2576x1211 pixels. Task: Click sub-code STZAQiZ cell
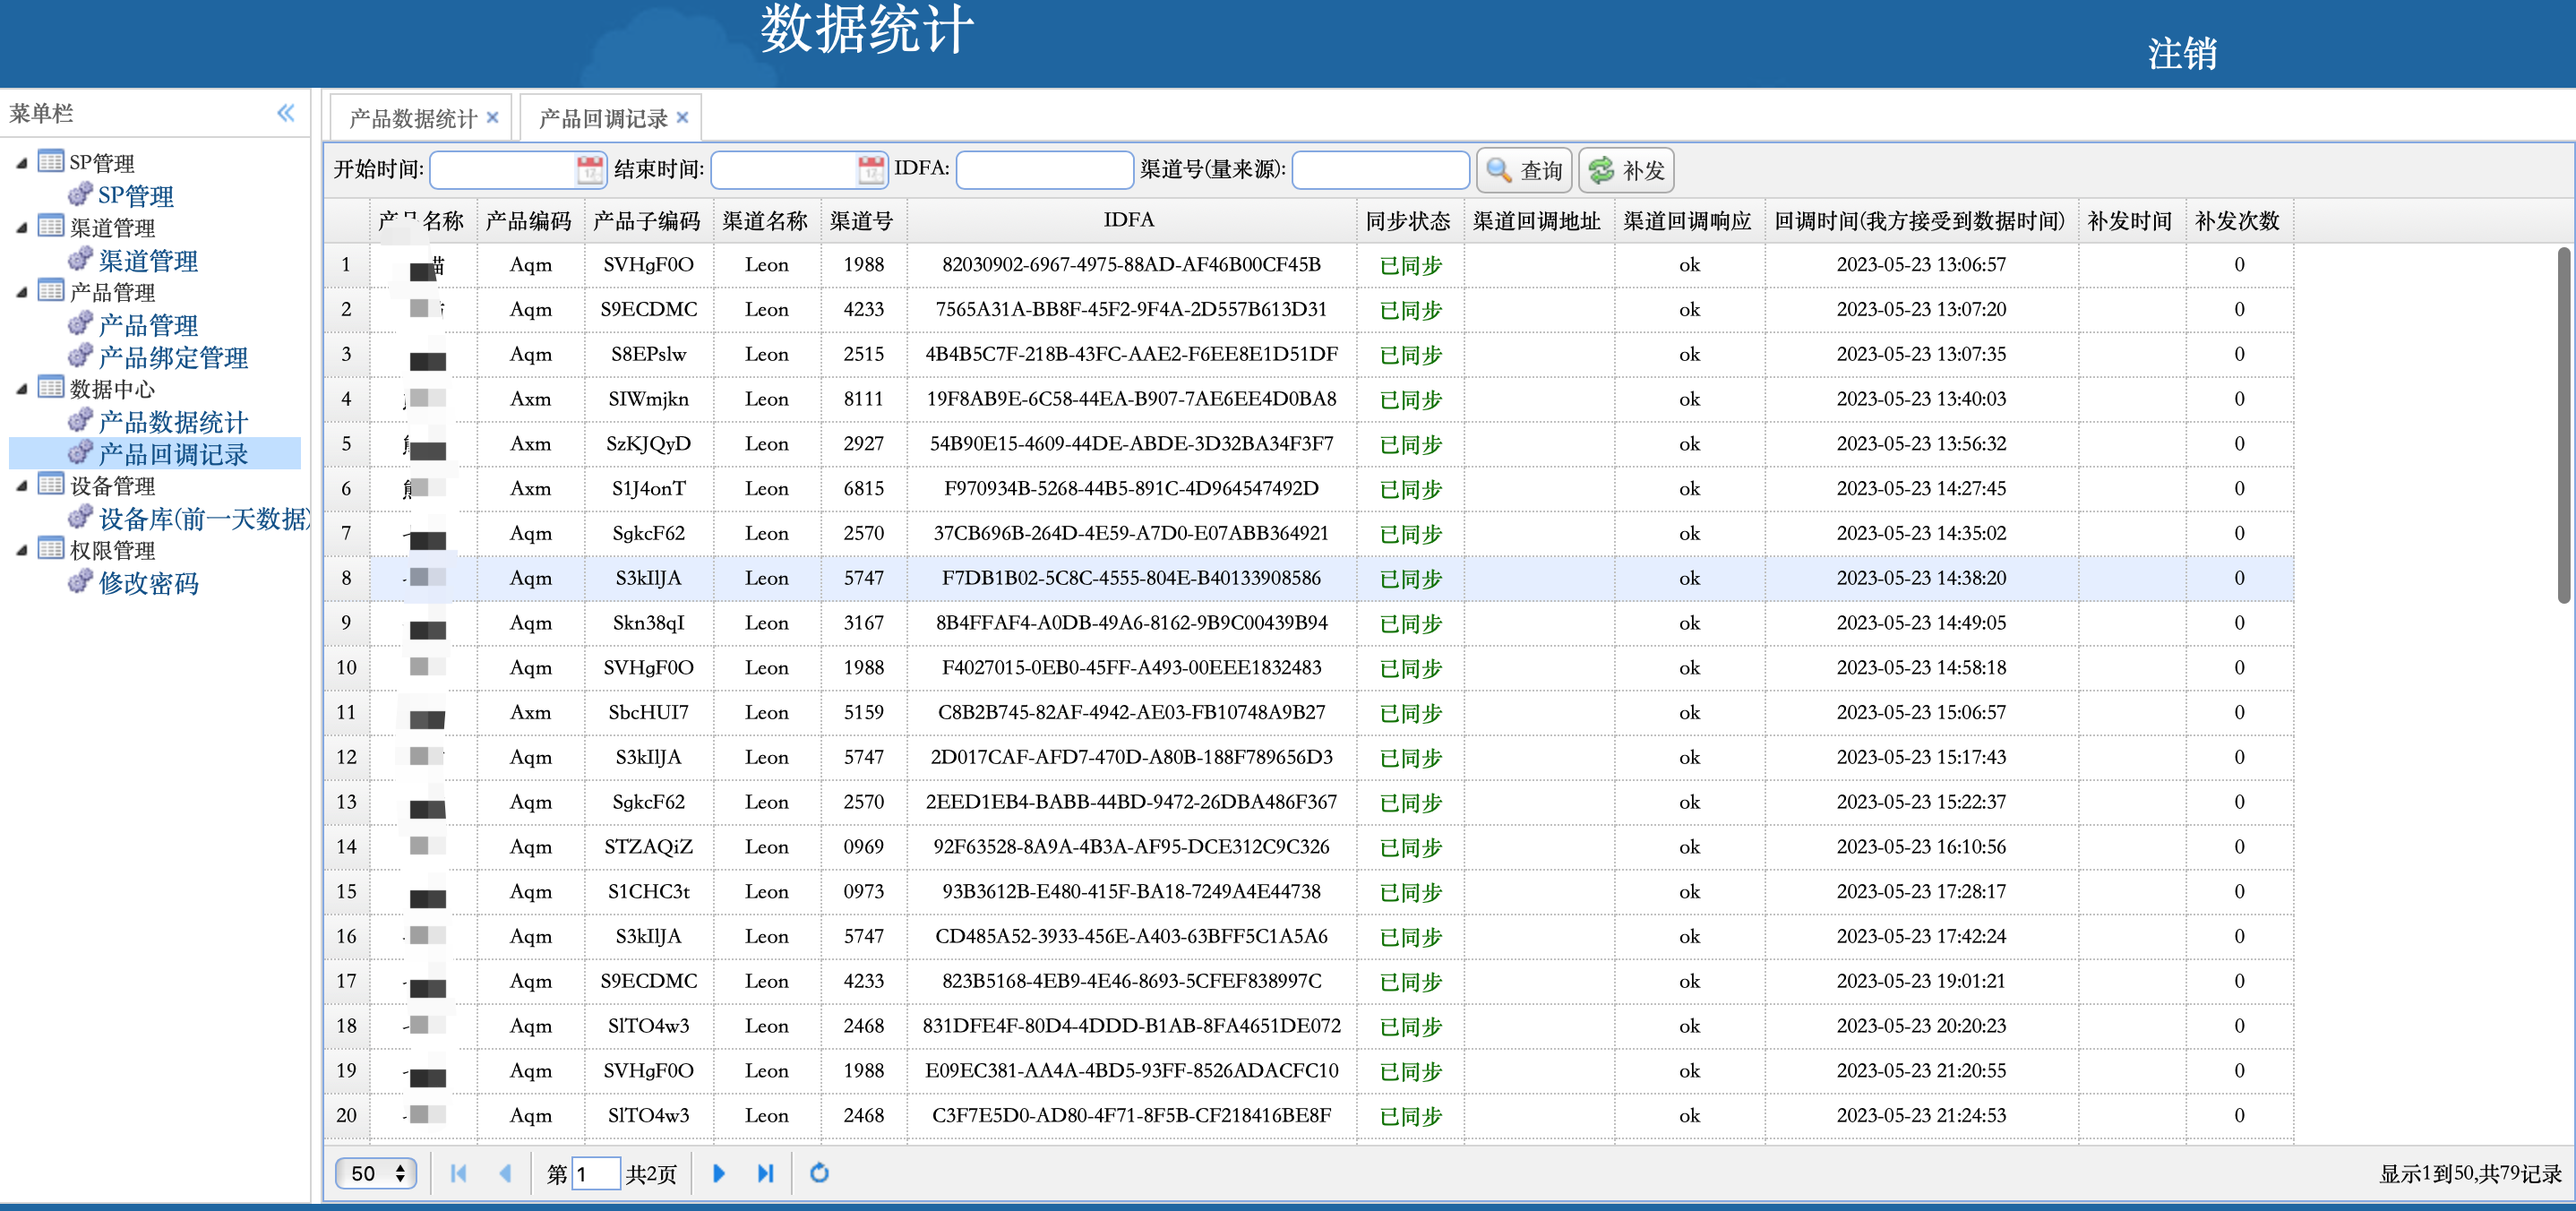[x=648, y=846]
